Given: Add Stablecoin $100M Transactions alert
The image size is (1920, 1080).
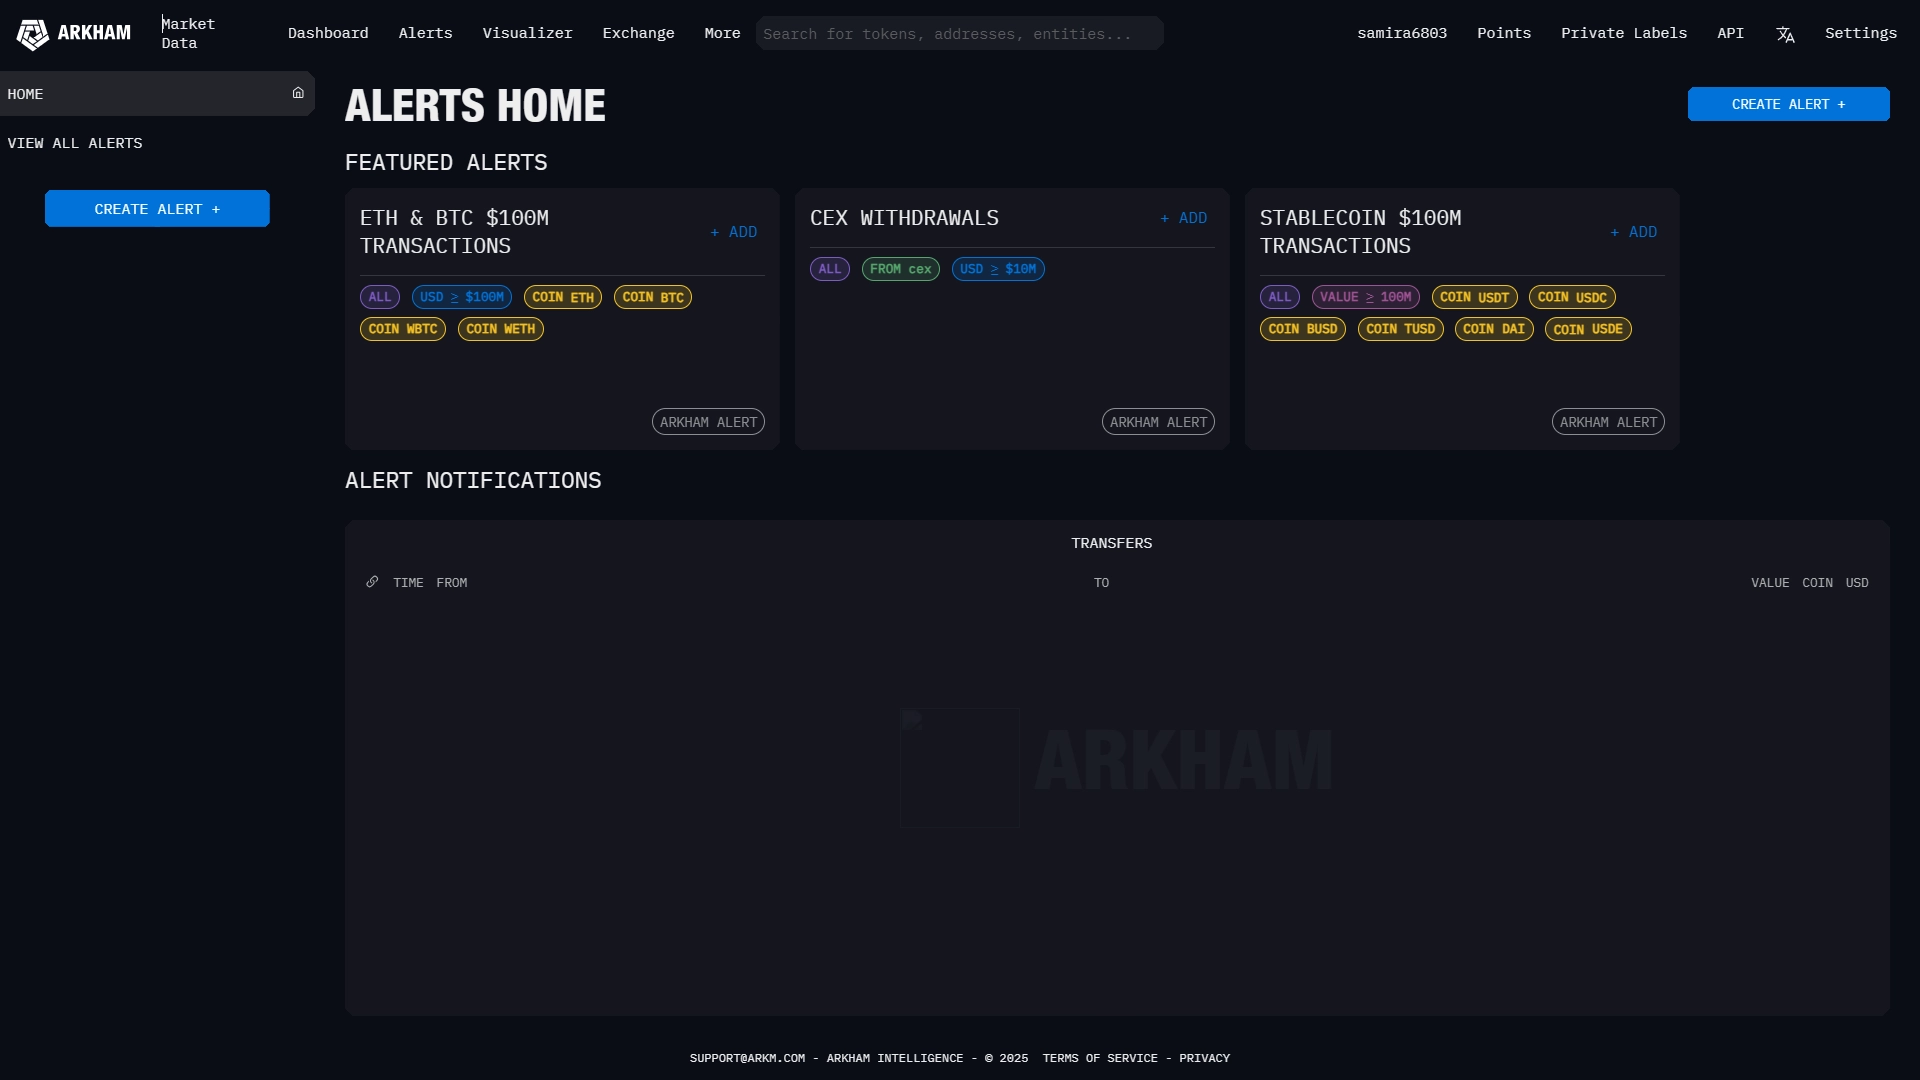Looking at the screenshot, I should point(1634,231).
